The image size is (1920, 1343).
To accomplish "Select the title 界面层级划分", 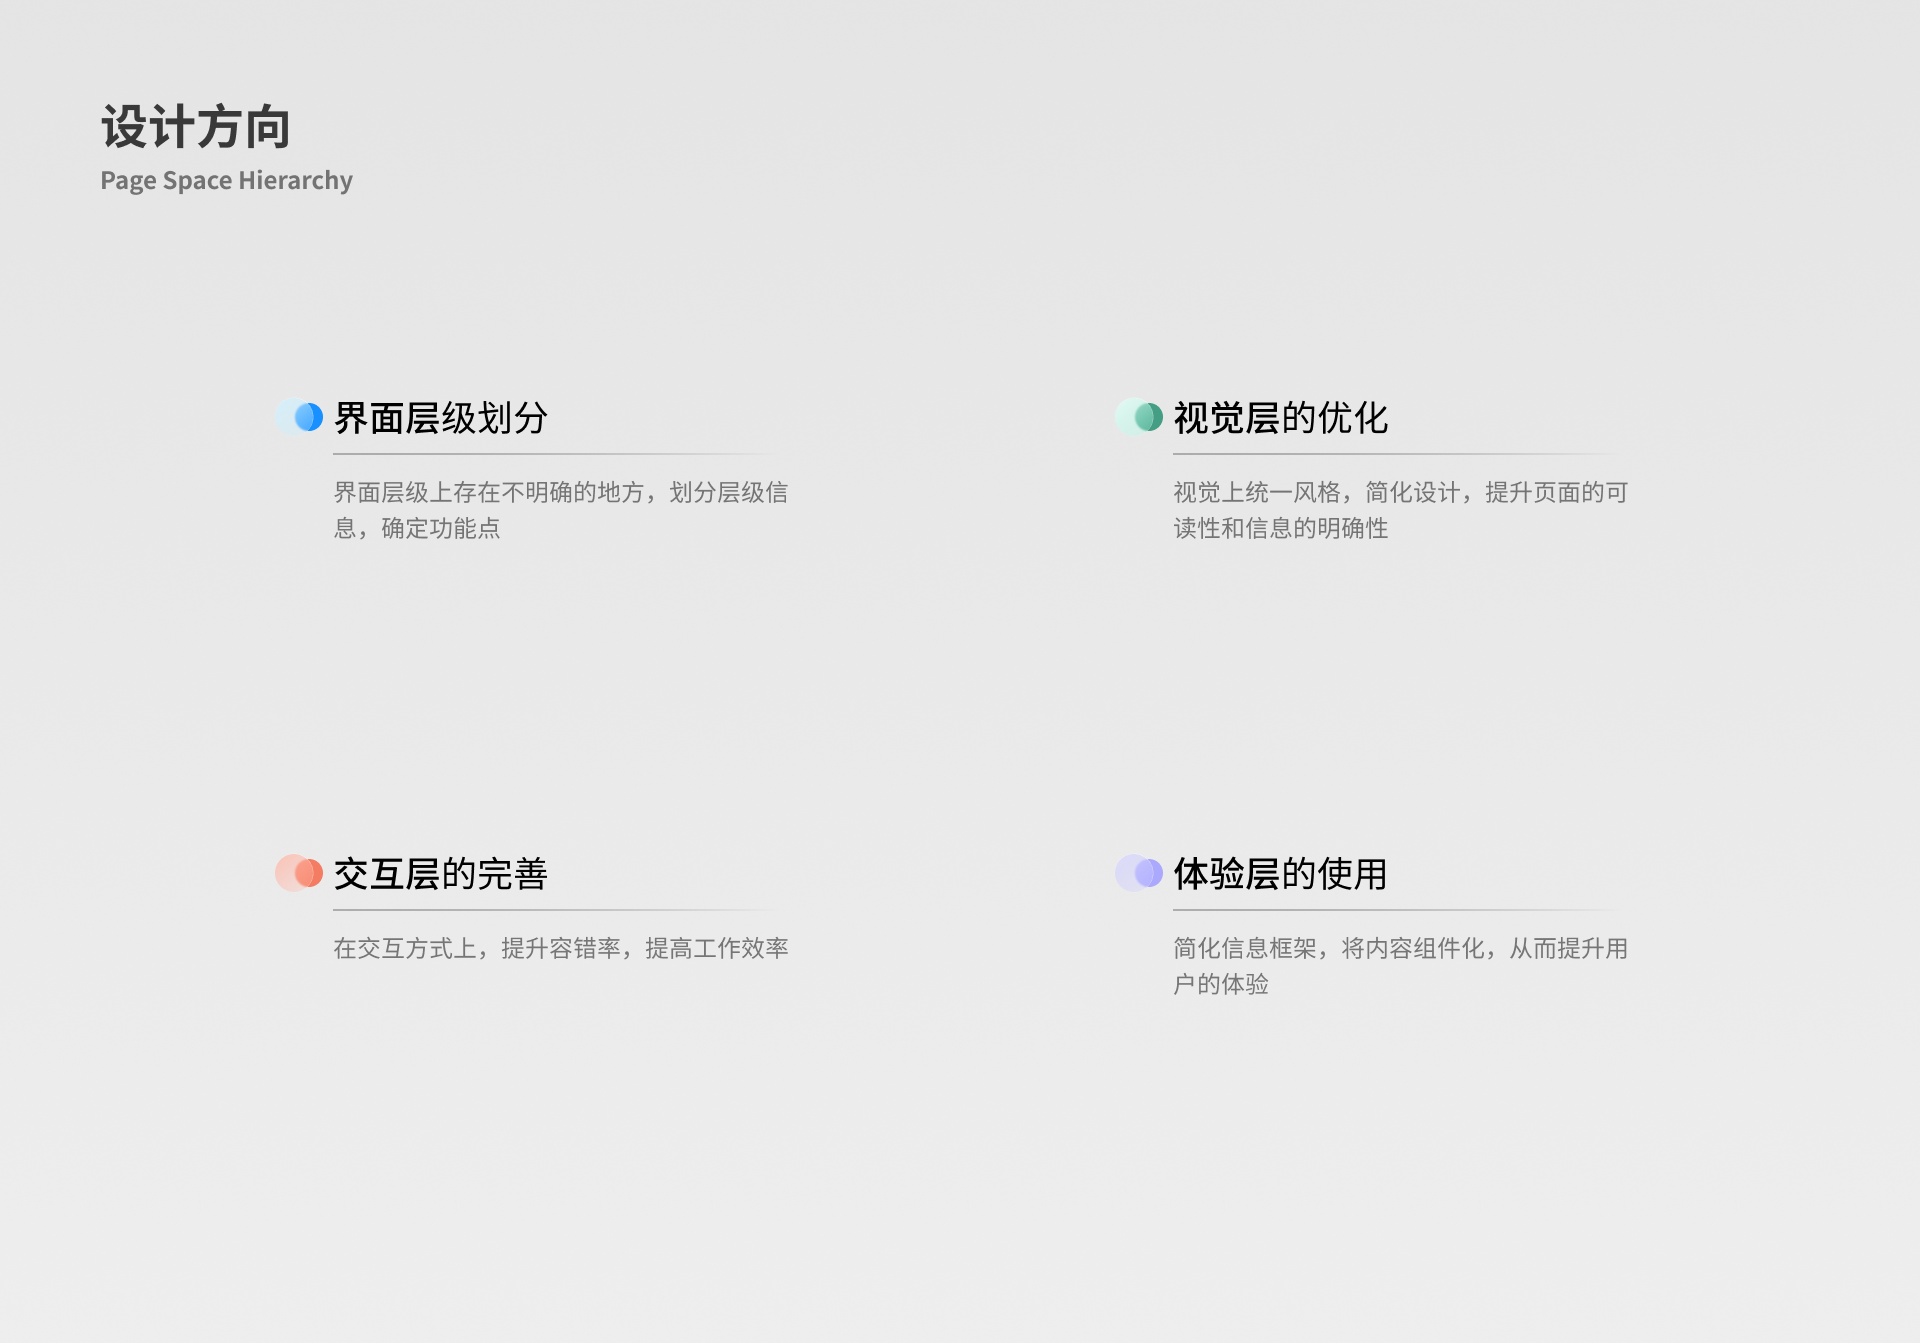I will click(x=441, y=418).
